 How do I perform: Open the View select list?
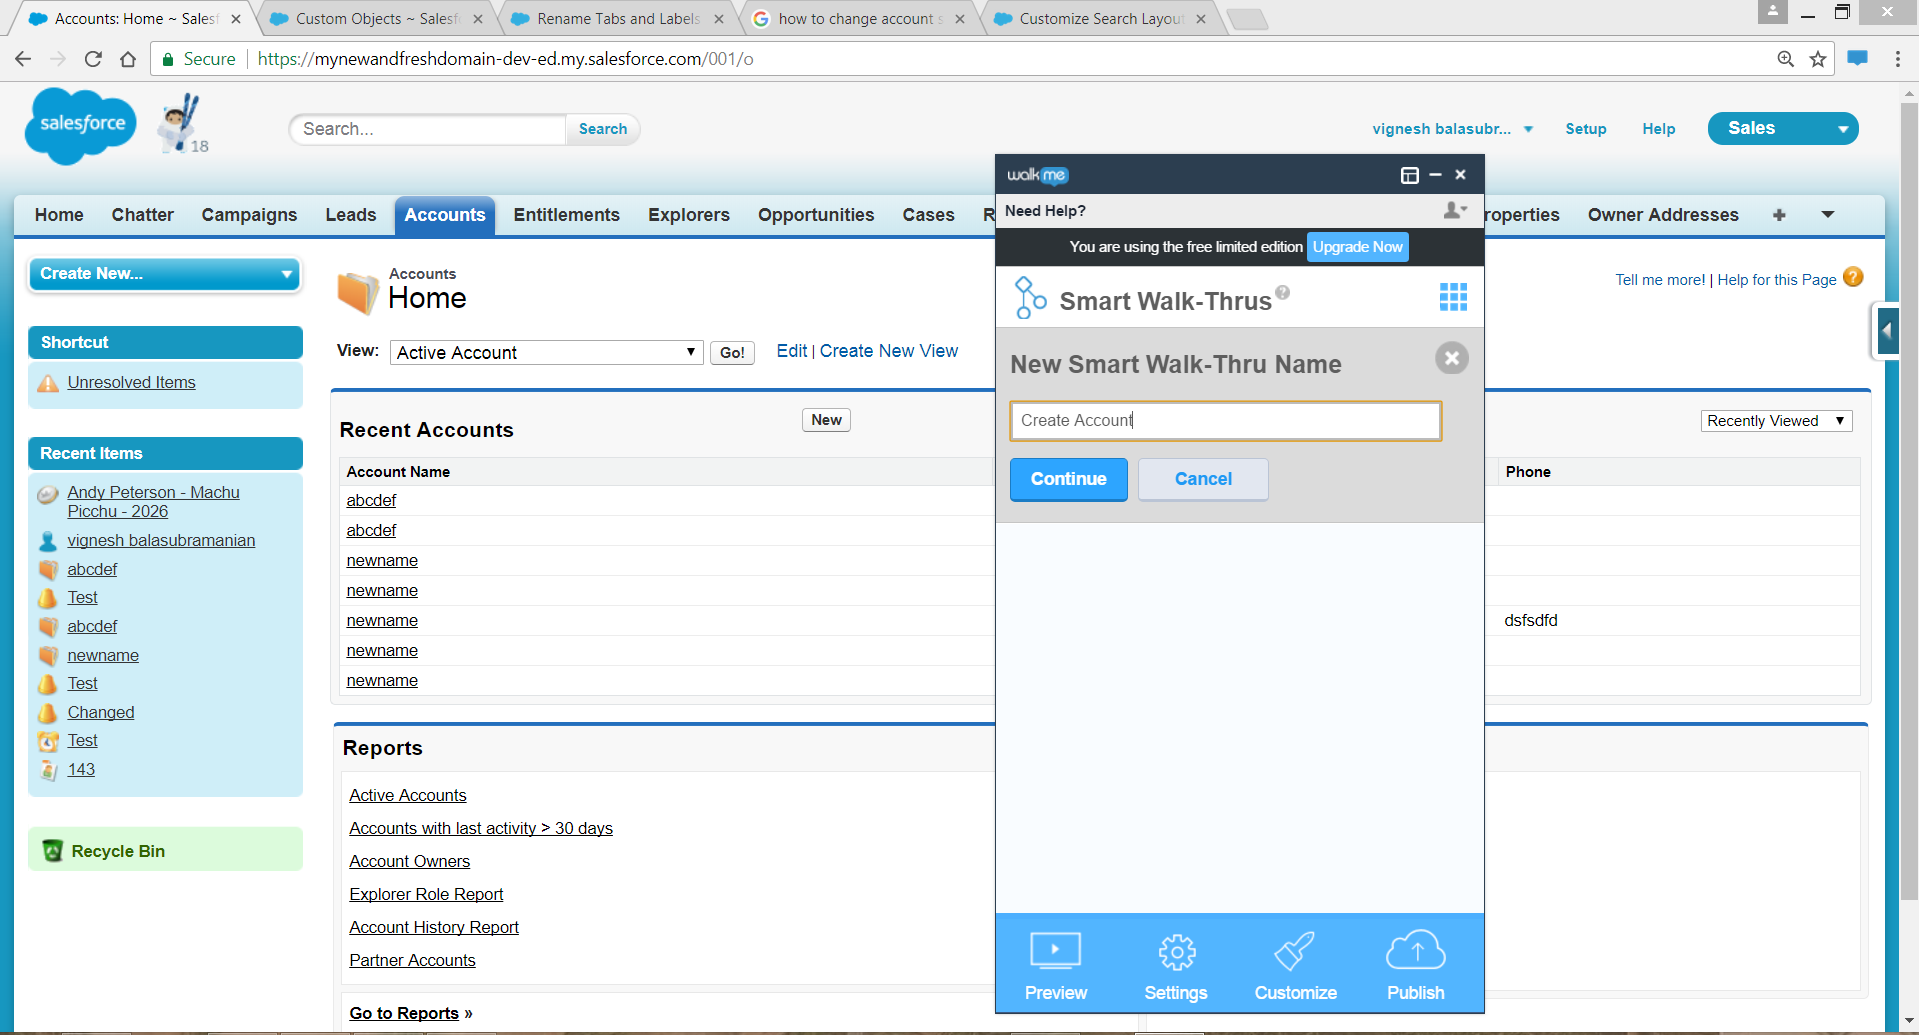pyautogui.click(x=546, y=352)
